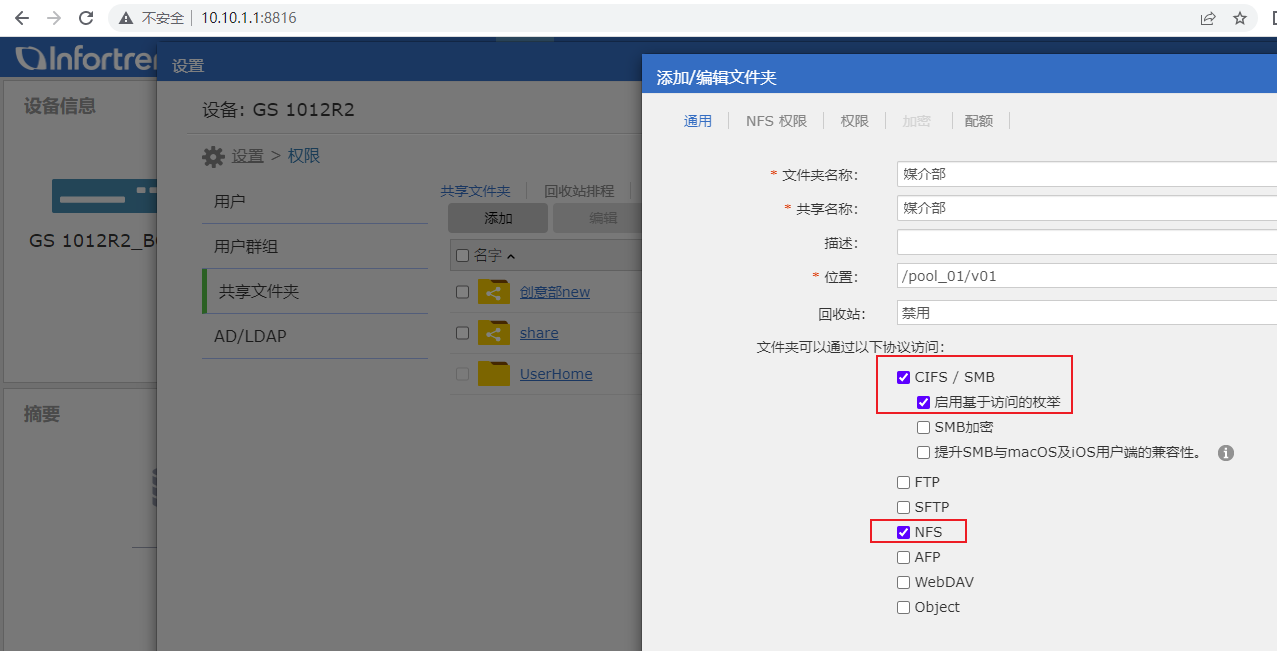Select 用户群组 in the left sidebar

[246, 246]
